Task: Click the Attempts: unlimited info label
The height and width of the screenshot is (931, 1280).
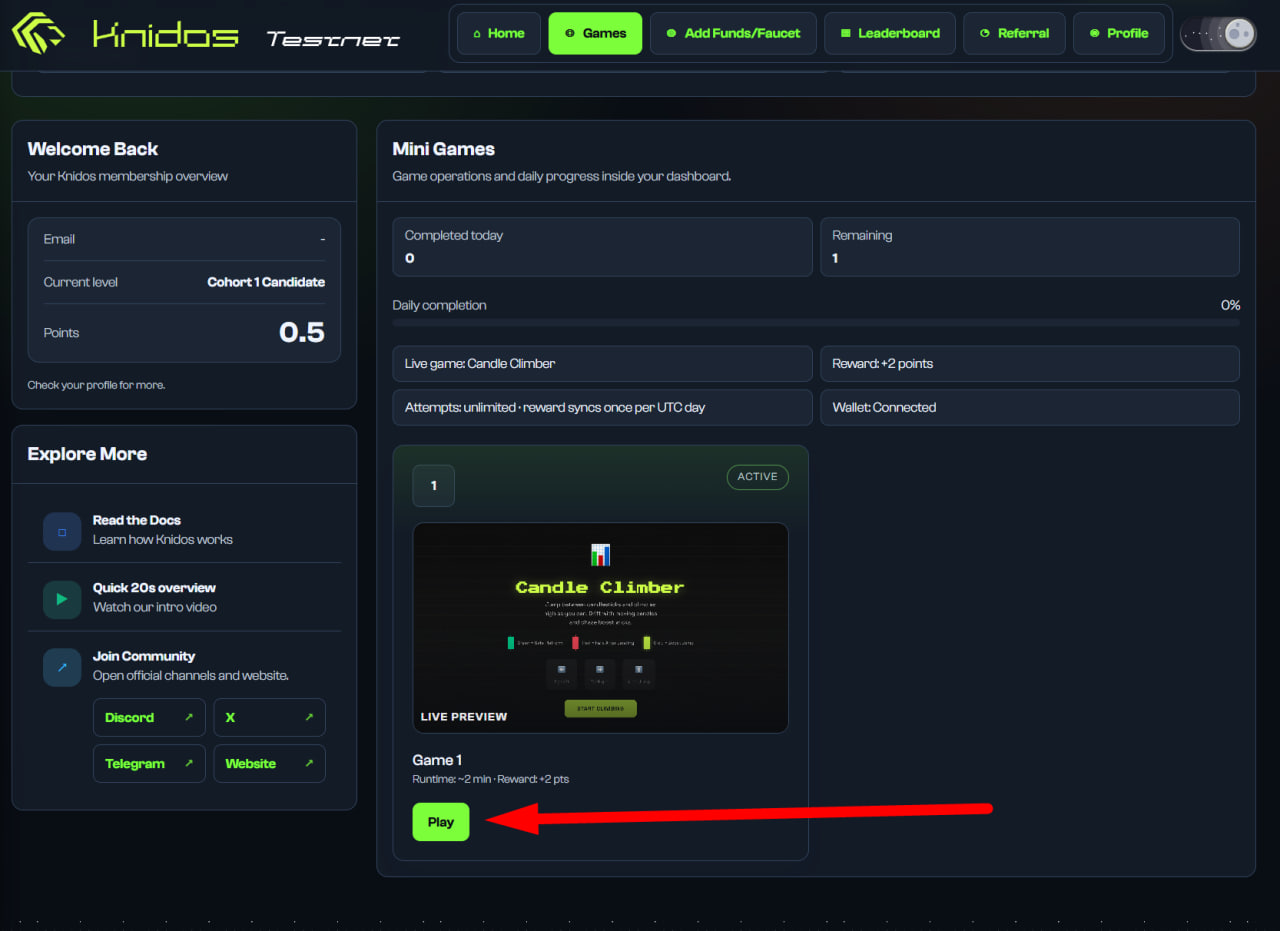Action: [602, 407]
